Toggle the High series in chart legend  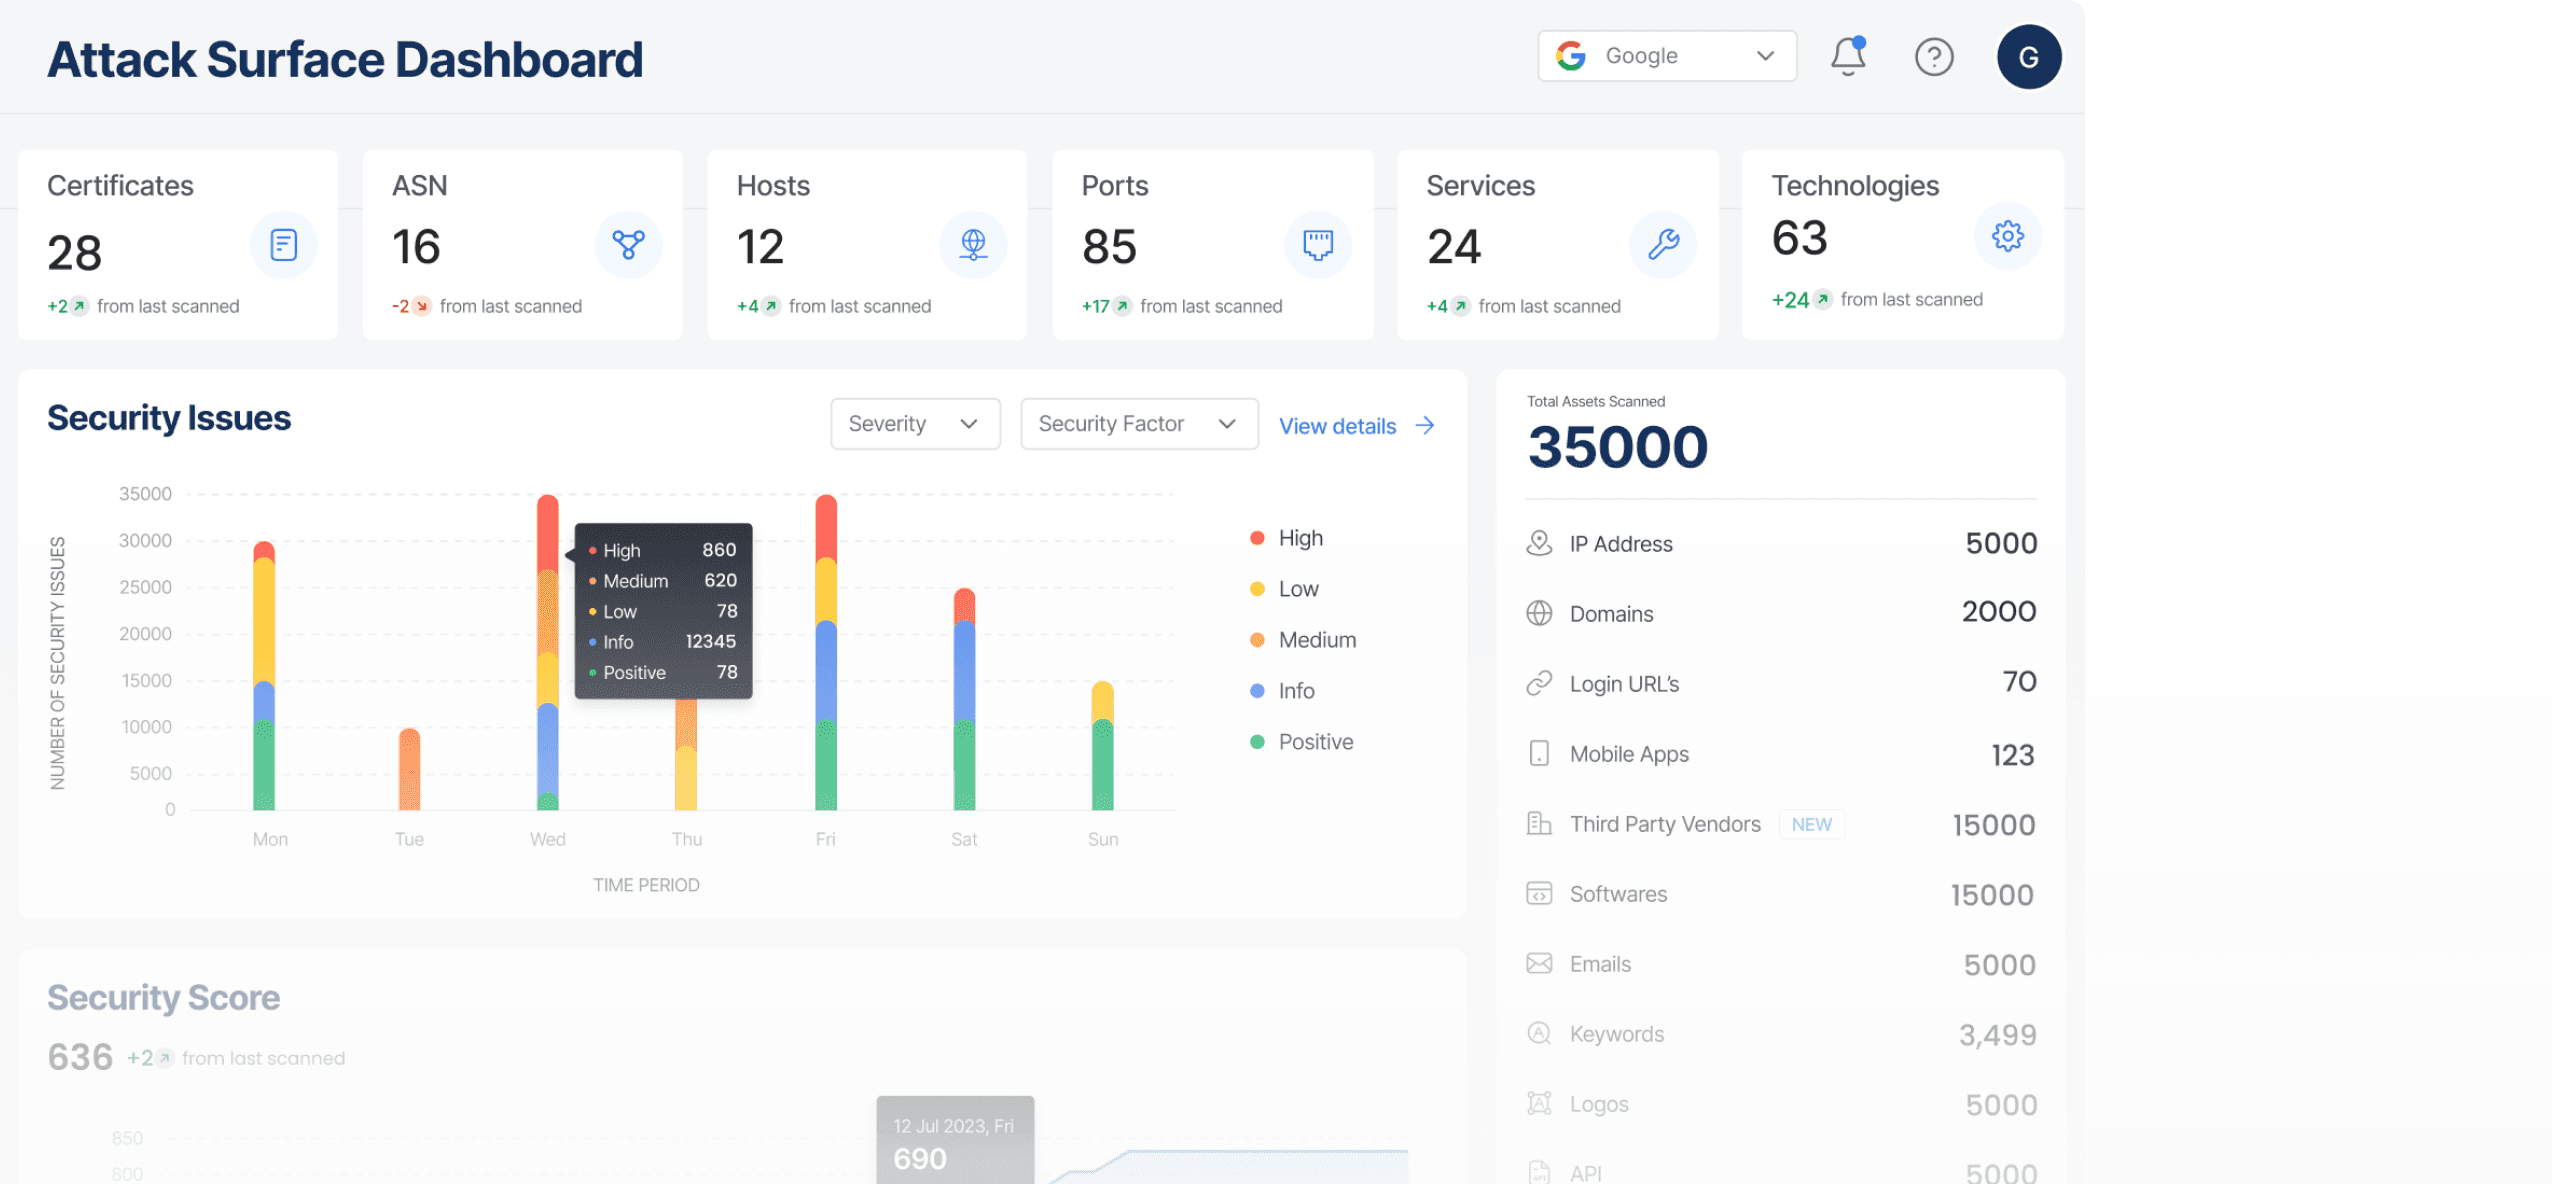pyautogui.click(x=1300, y=538)
